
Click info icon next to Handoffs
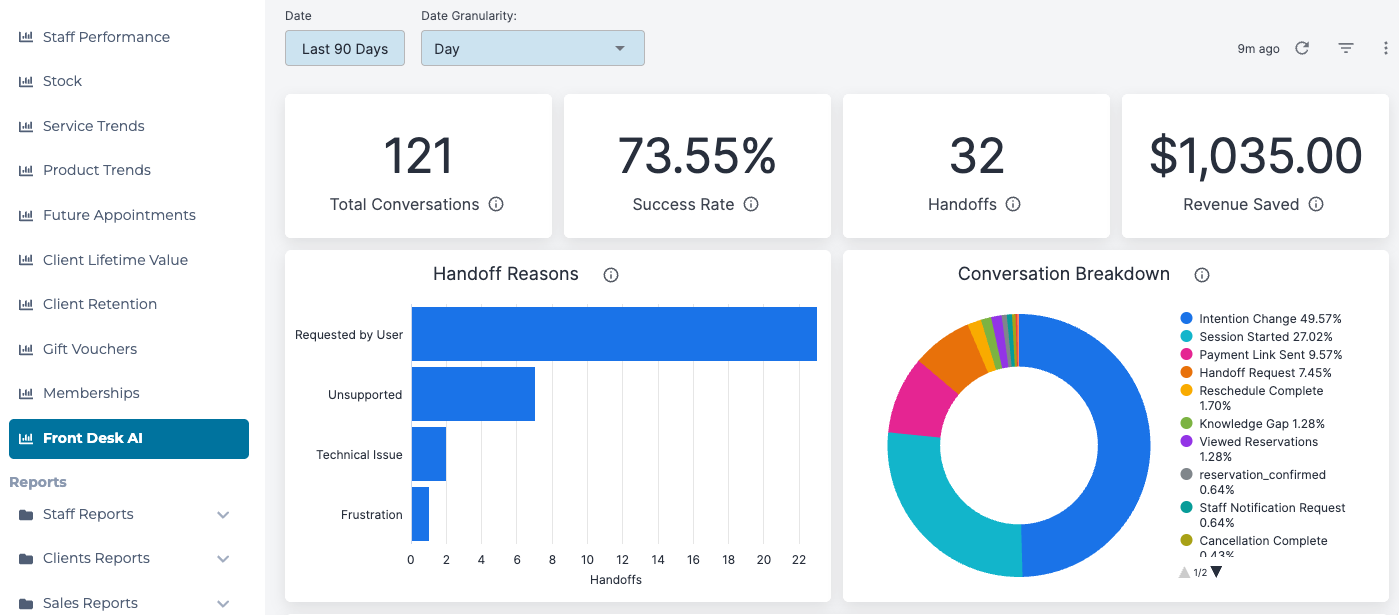pyautogui.click(x=1013, y=204)
